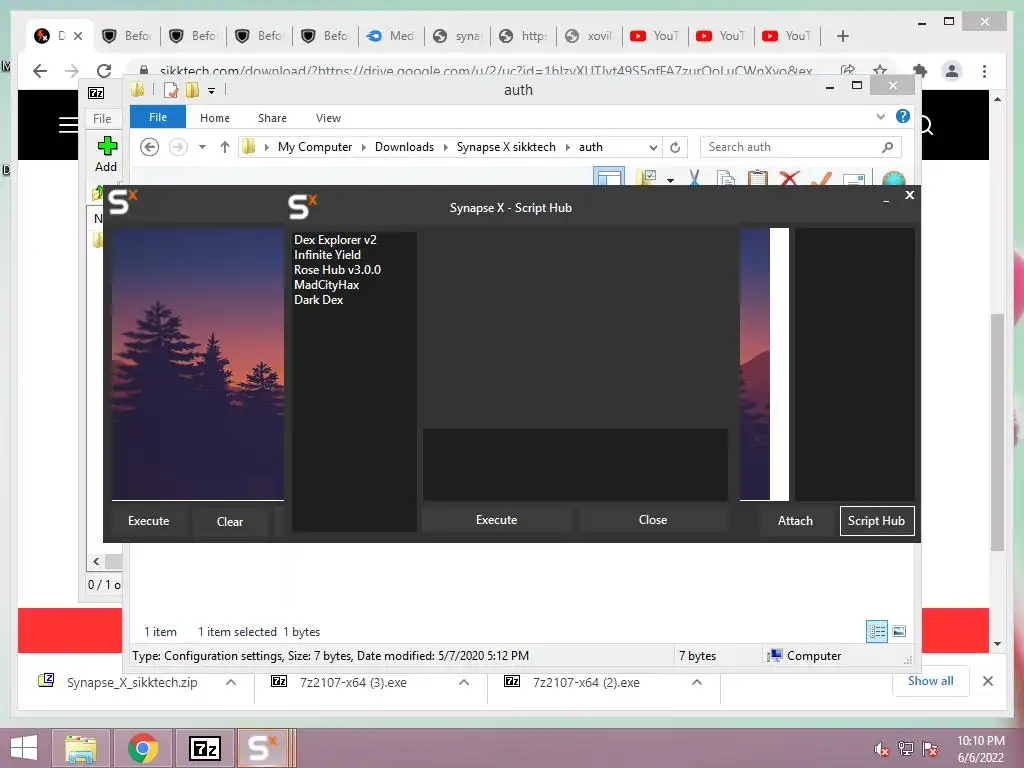1024x768 pixels.
Task: Go back in auth Explorer window
Action: click(x=150, y=147)
